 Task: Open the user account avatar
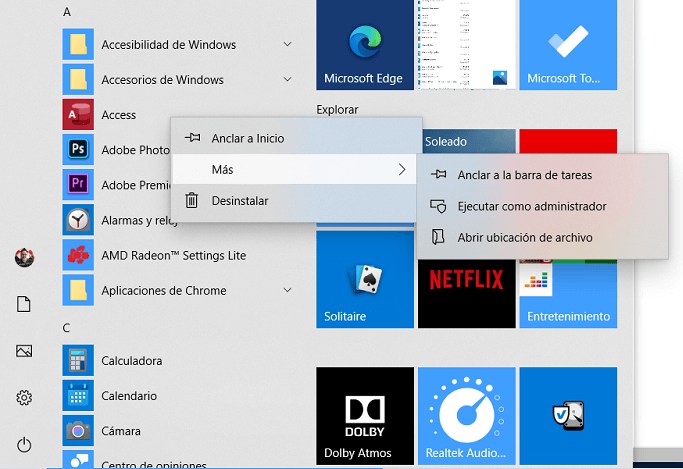pyautogui.click(x=24, y=258)
